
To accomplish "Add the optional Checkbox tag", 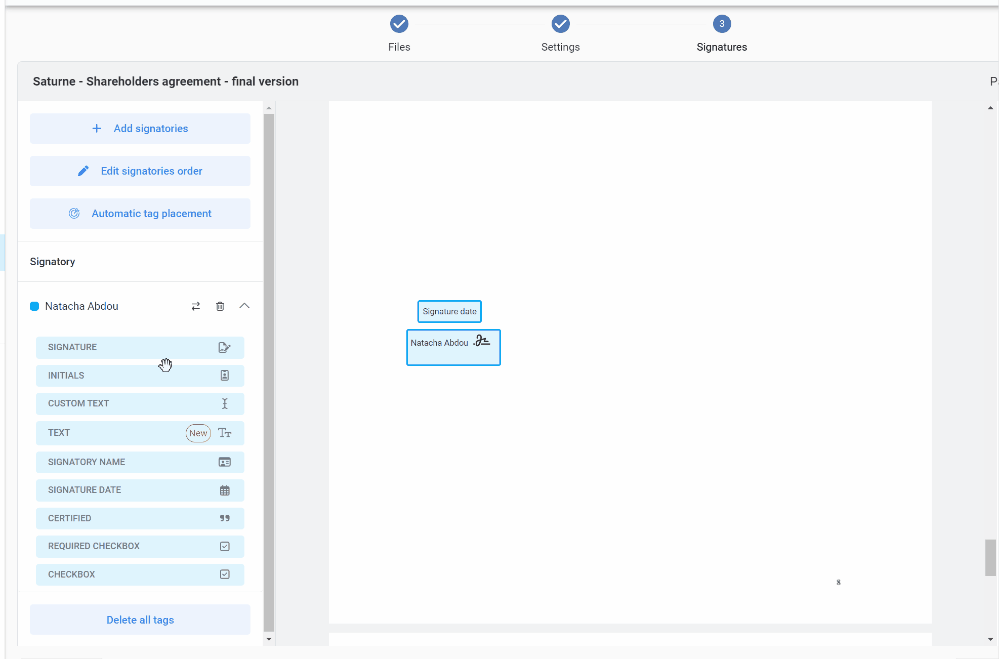I will (140, 575).
